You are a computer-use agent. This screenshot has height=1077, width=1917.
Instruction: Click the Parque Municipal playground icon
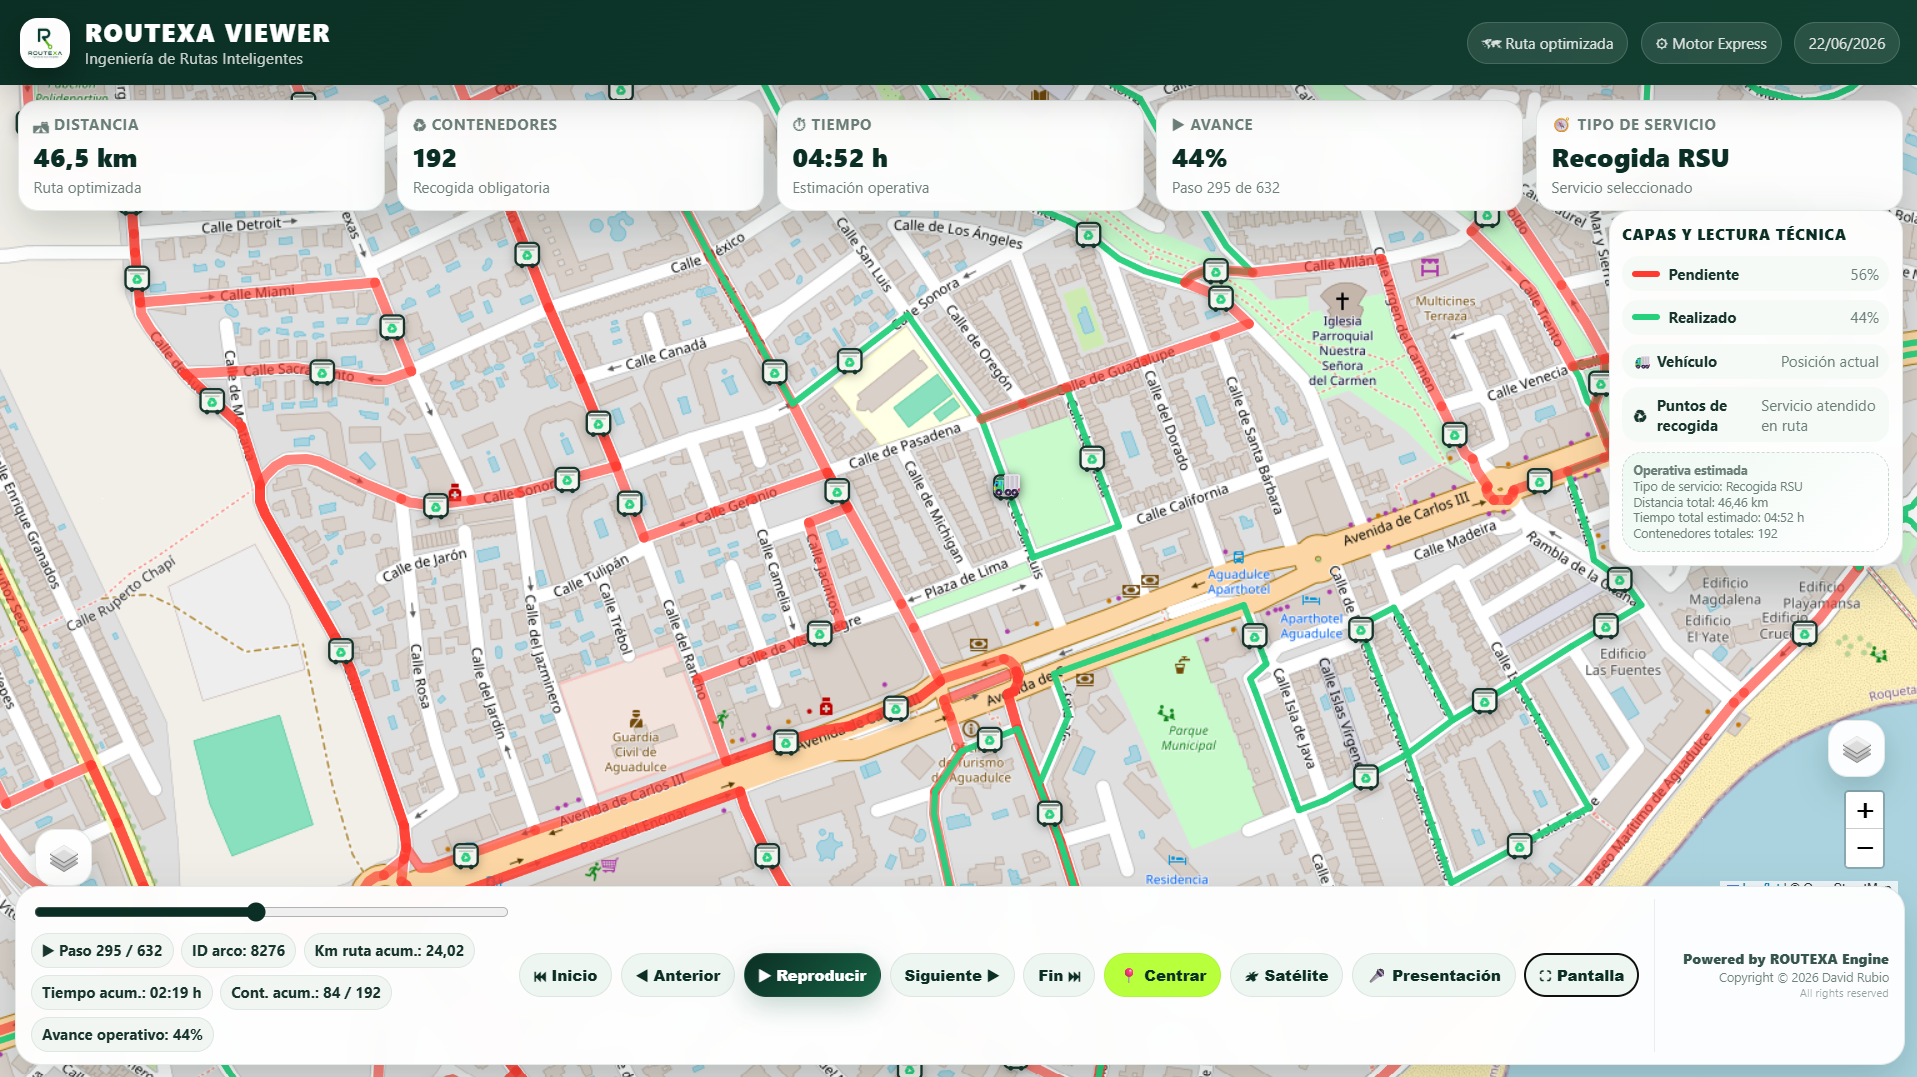point(1166,713)
